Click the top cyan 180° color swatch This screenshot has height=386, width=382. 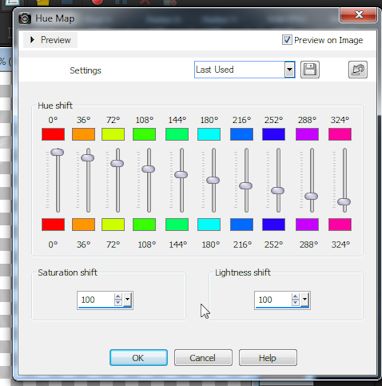pos(209,134)
